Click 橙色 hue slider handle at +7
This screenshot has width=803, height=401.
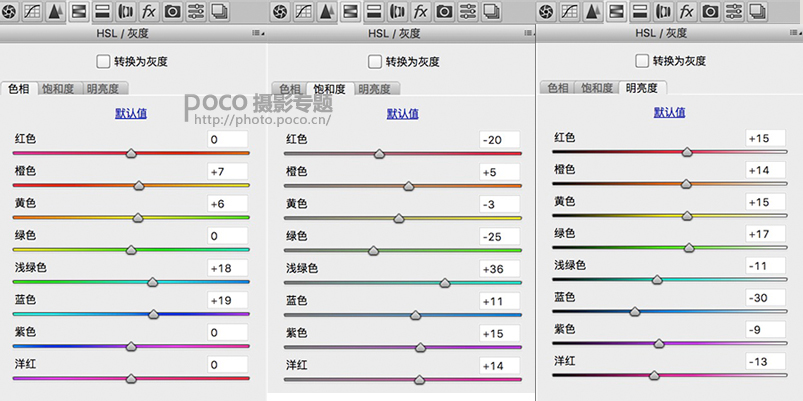click(139, 185)
